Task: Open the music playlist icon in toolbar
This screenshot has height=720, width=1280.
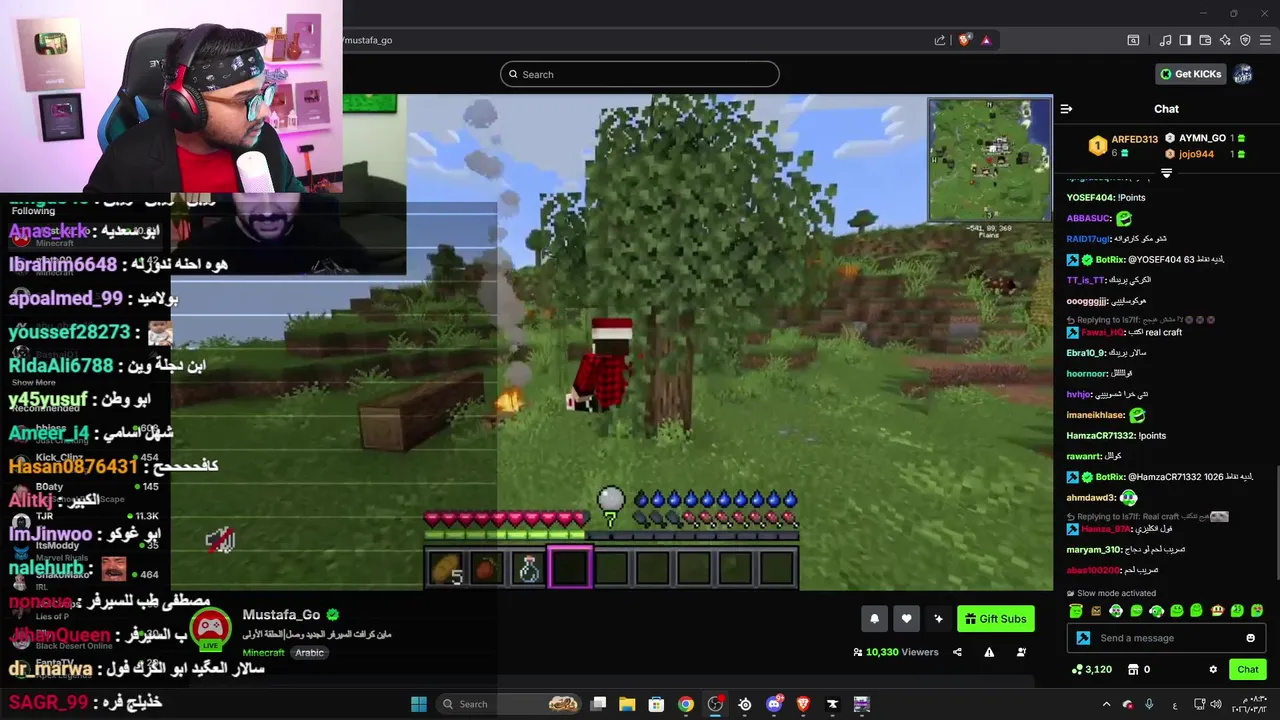Action: [1165, 40]
